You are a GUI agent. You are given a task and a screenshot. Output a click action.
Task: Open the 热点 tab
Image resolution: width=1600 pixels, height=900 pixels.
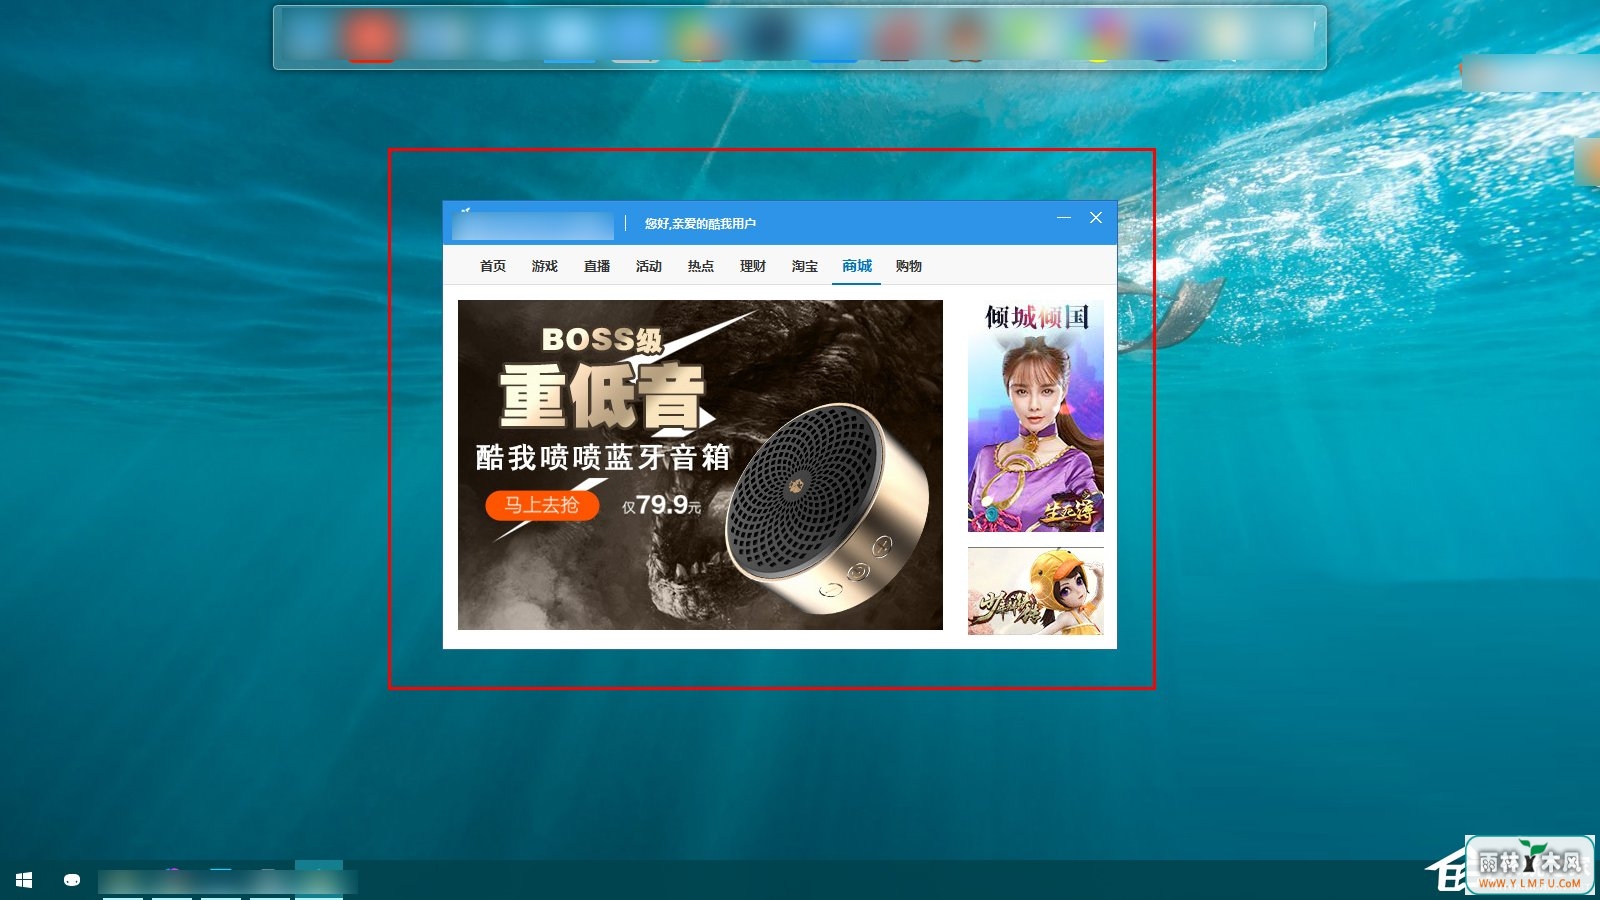[701, 266]
